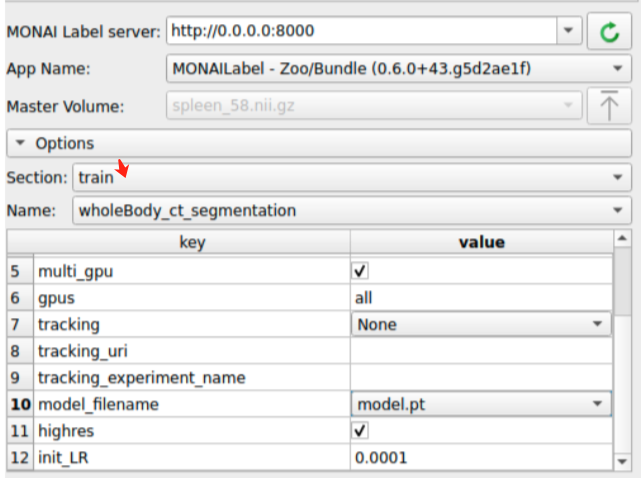641x478 pixels.
Task: Click the 'model_filename' key cell
Action: [x=192, y=404]
